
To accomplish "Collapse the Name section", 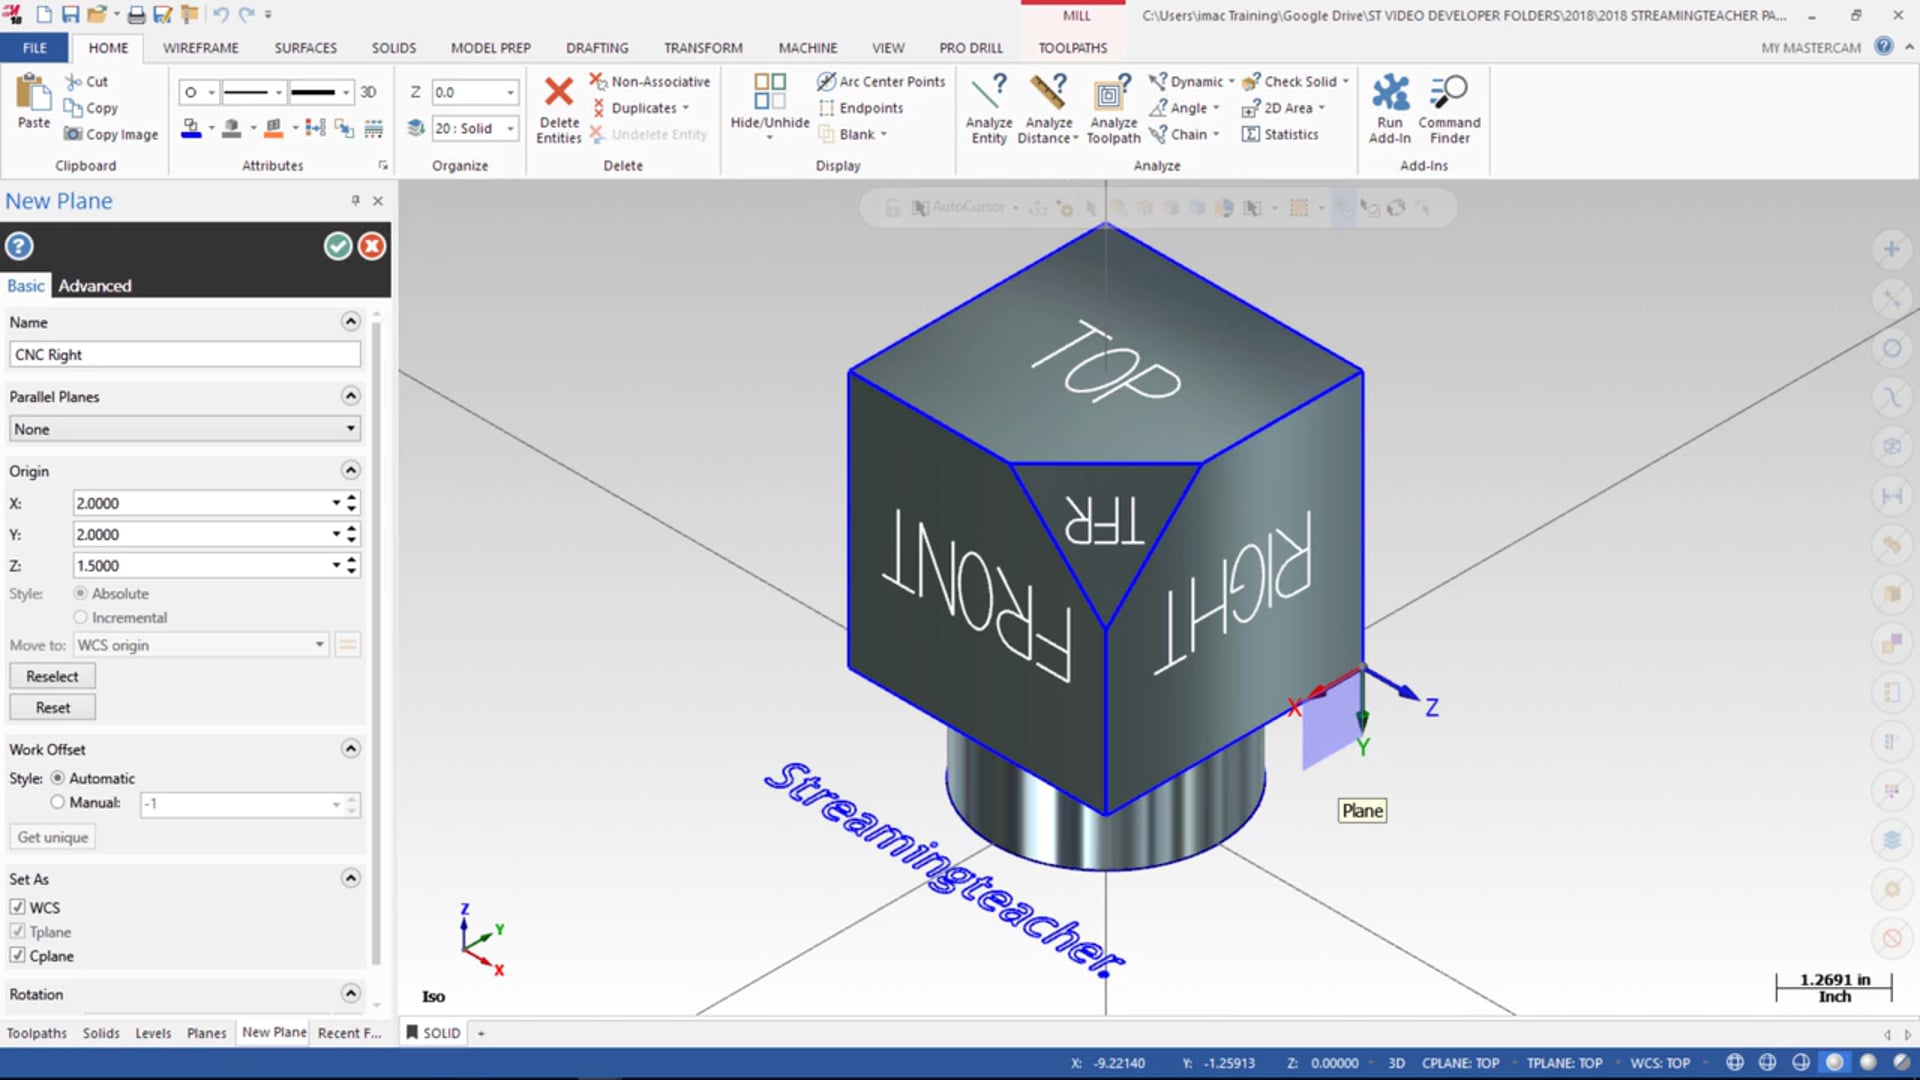I will coord(350,321).
